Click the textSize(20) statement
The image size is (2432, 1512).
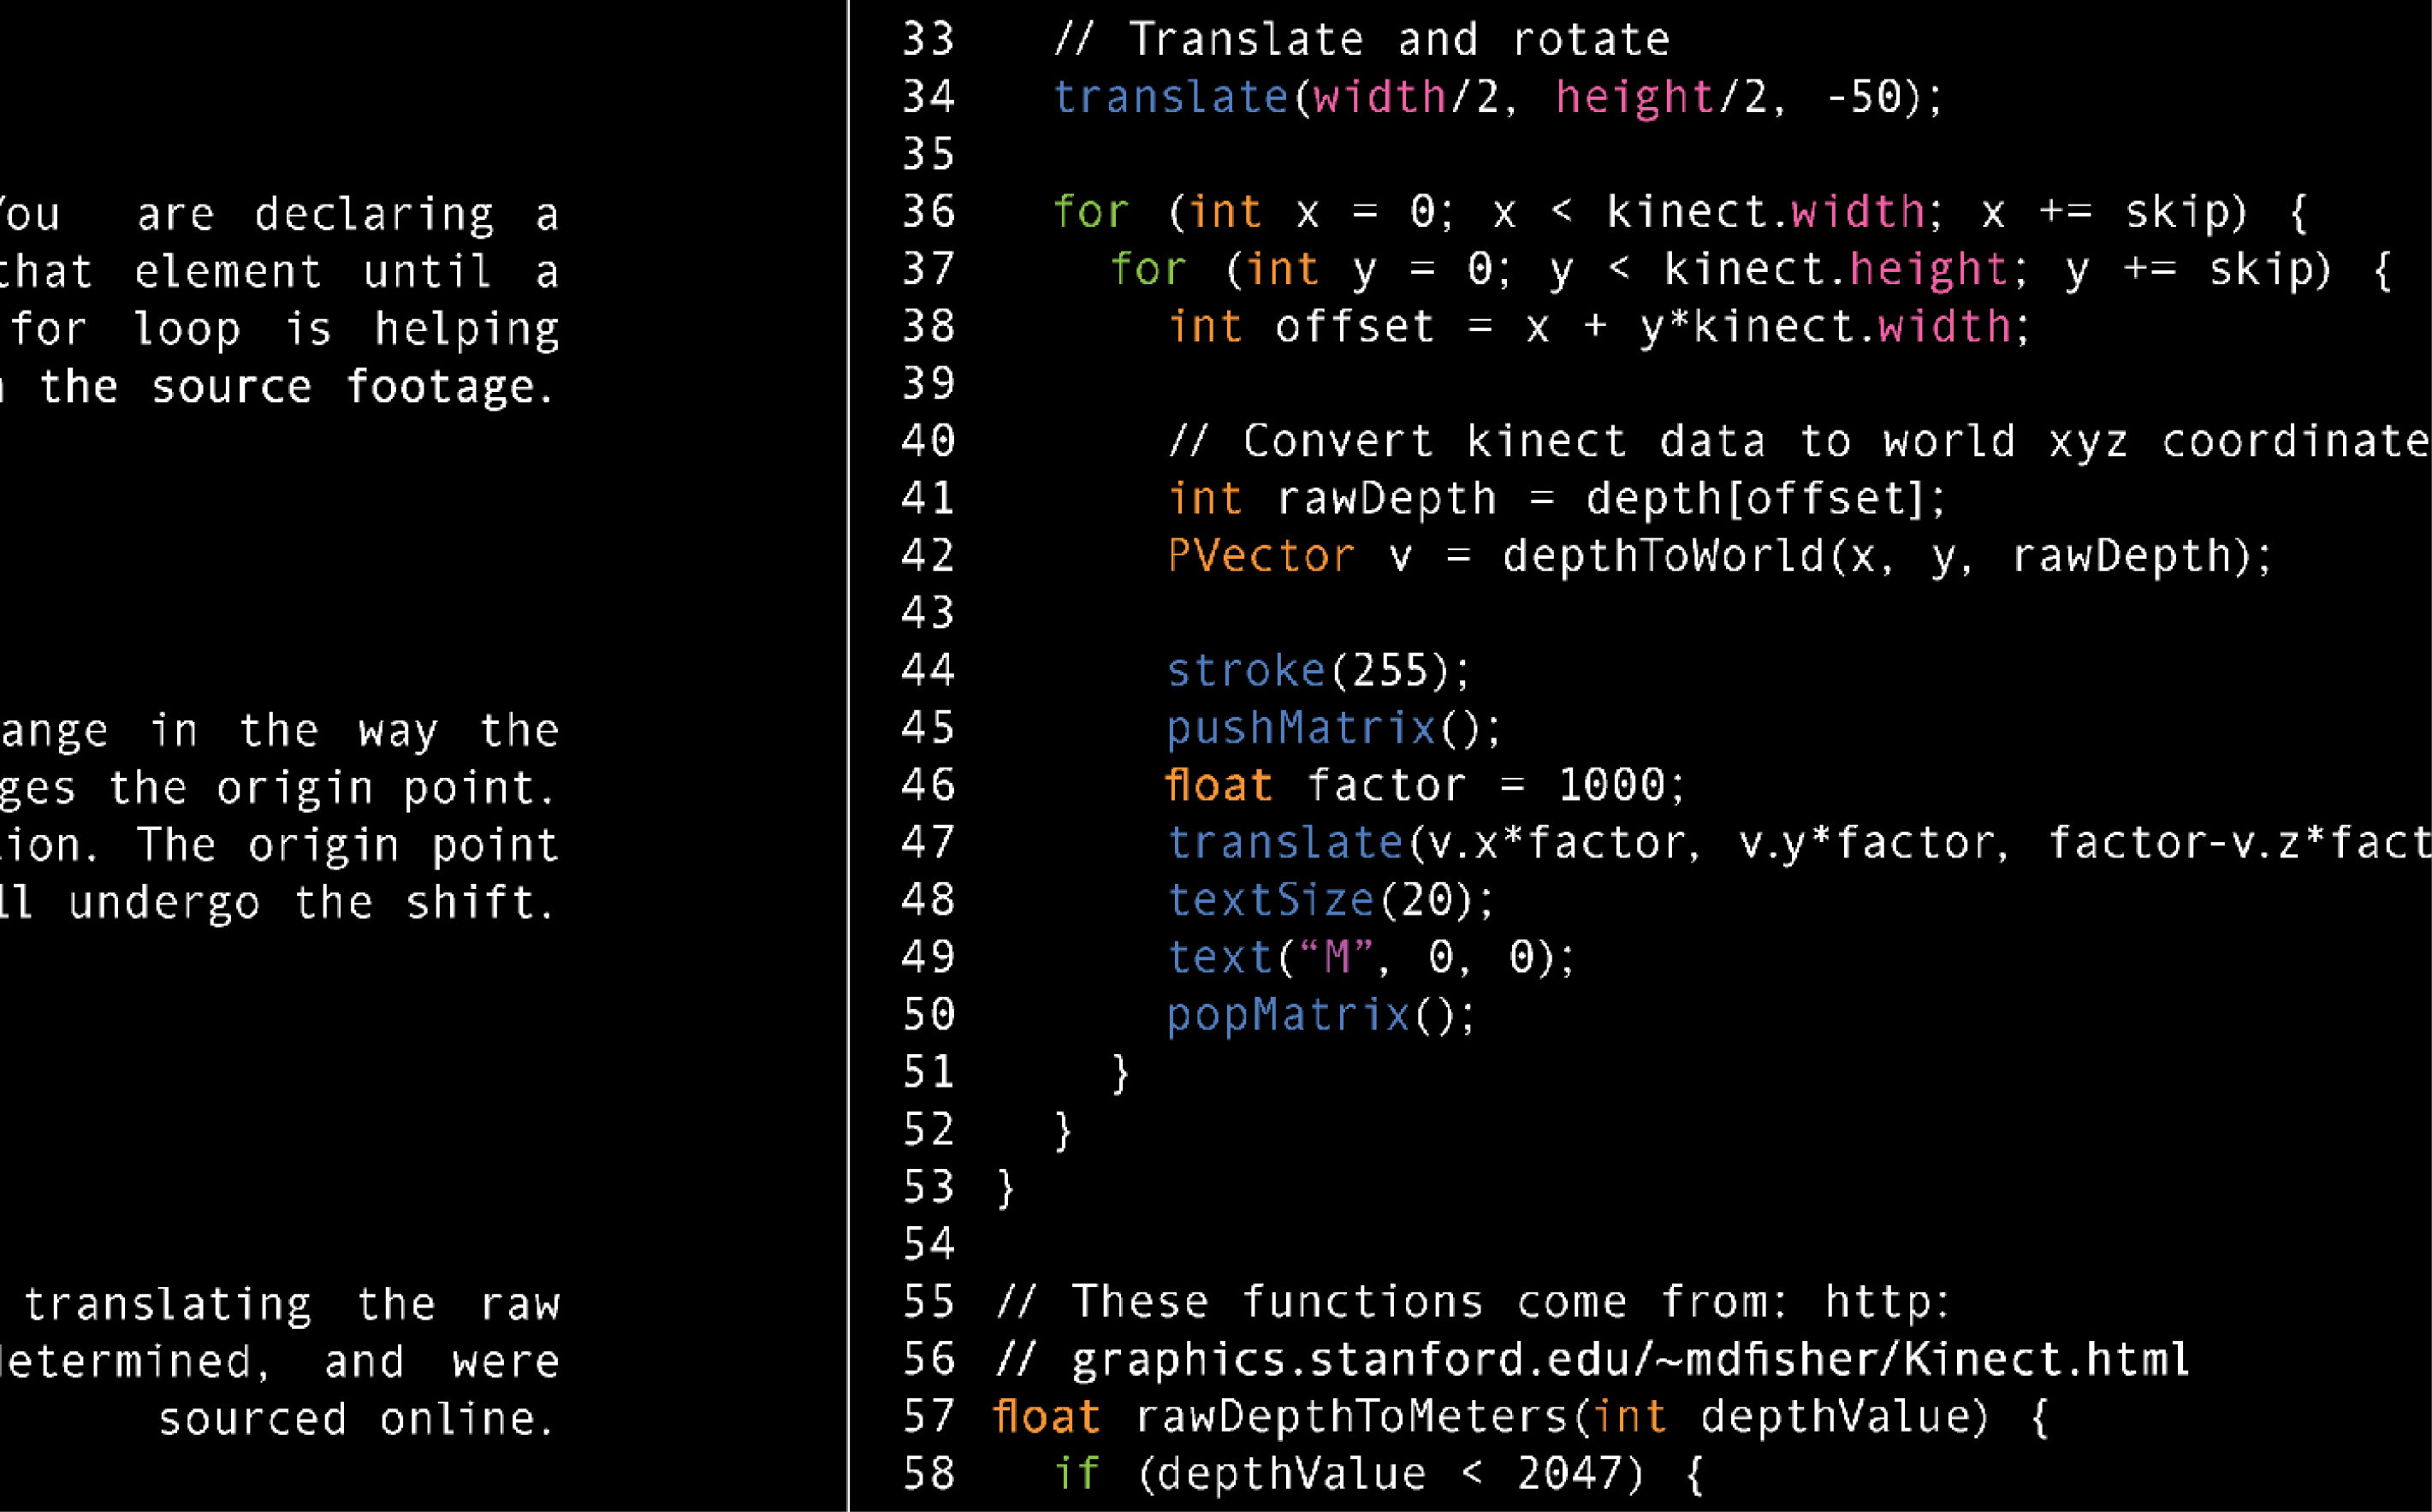coord(1330,901)
